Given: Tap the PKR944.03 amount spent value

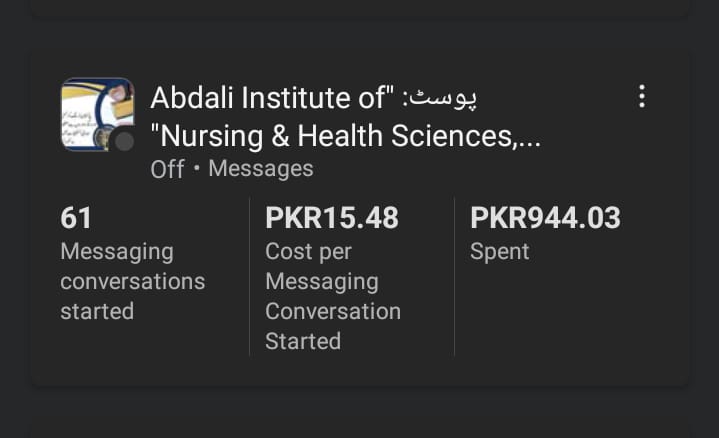Looking at the screenshot, I should pyautogui.click(x=545, y=217).
